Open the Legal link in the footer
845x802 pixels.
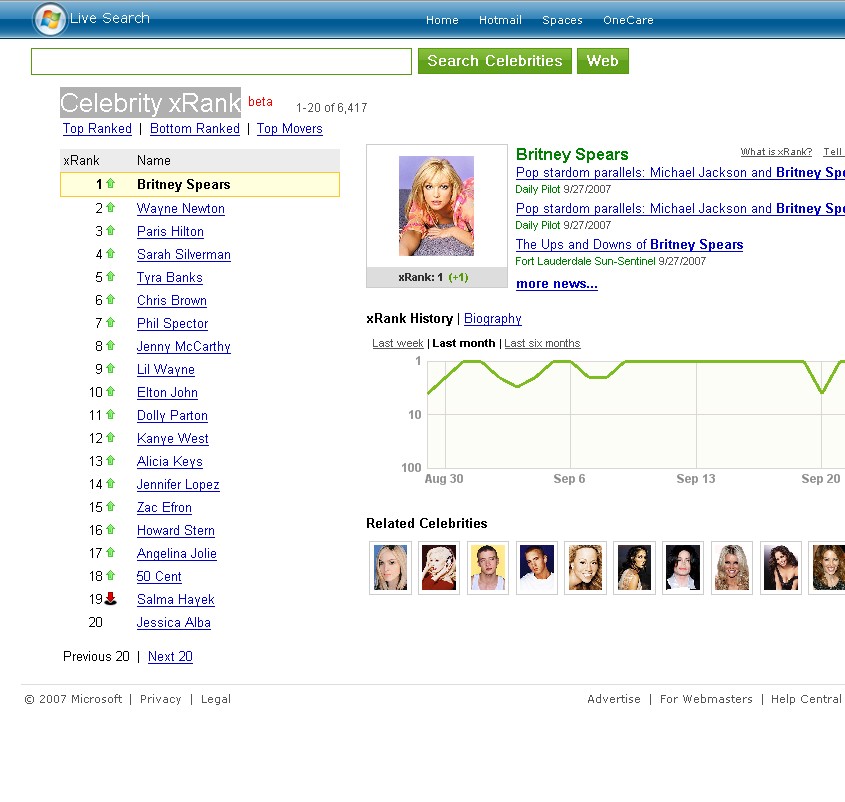point(216,699)
